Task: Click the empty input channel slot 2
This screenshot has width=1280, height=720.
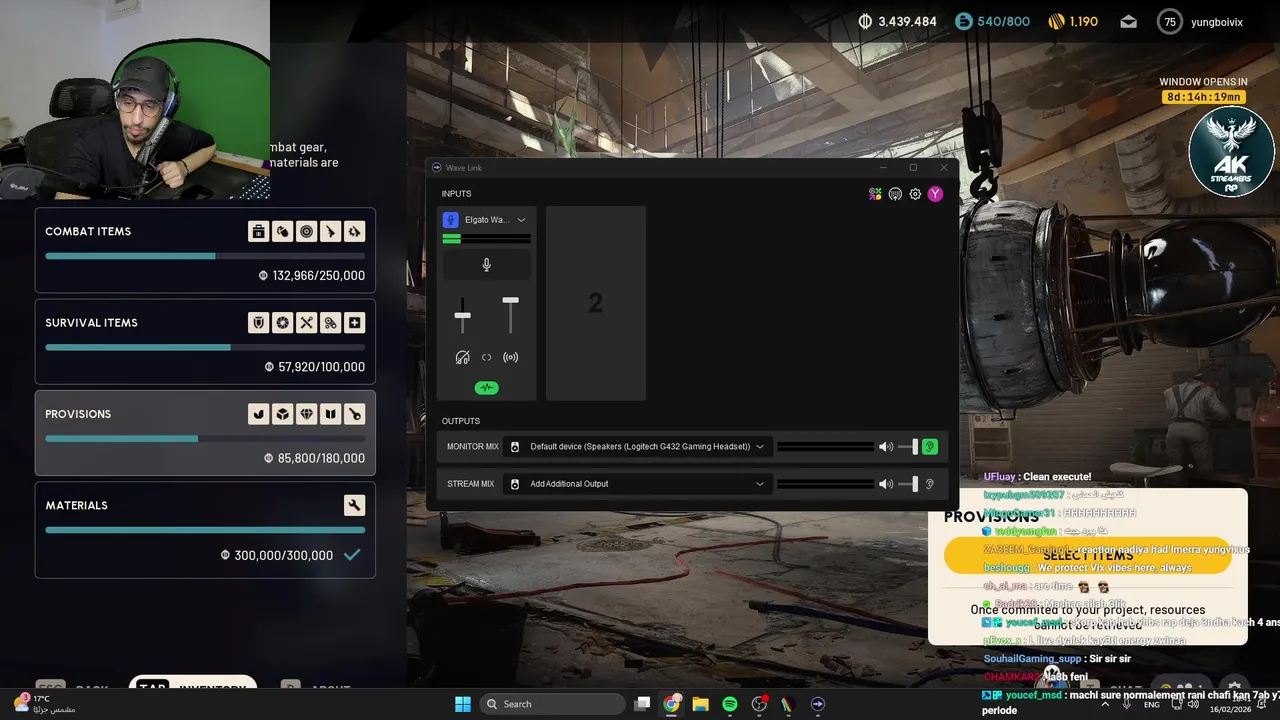Action: (x=595, y=303)
